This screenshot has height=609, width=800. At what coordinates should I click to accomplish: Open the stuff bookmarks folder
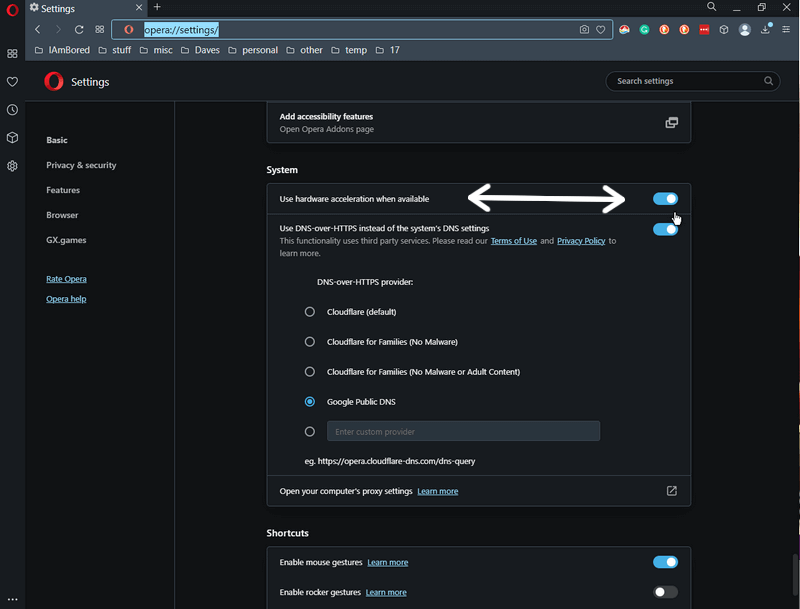(115, 50)
